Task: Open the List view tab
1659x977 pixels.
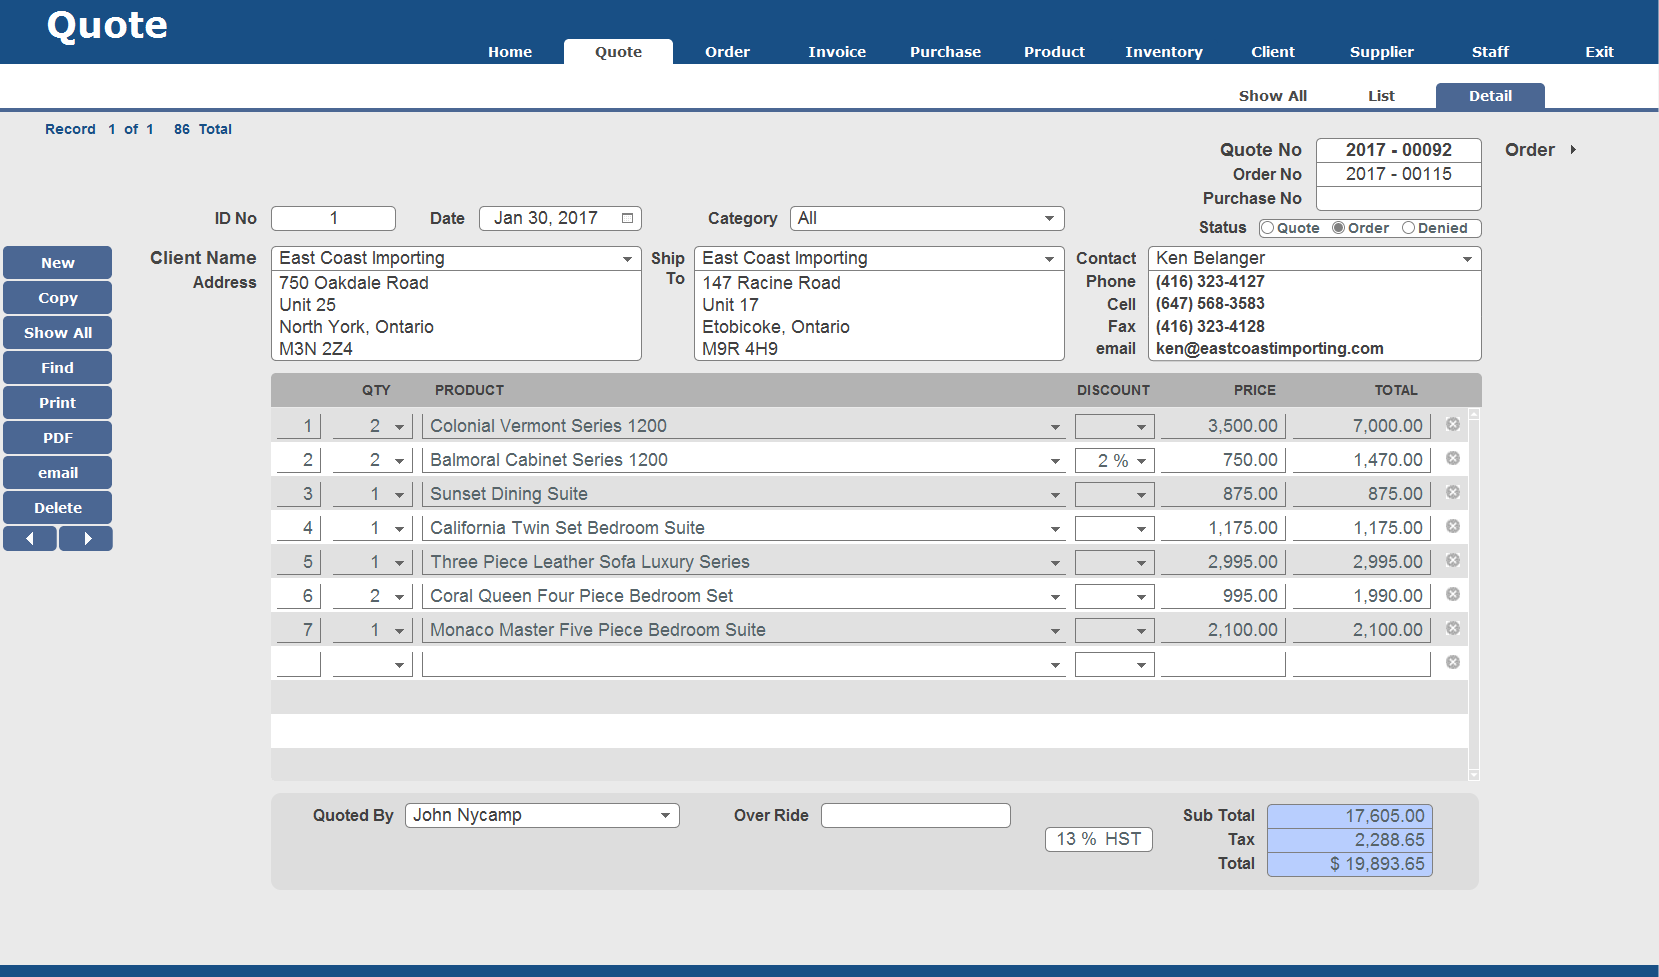Action: [1381, 96]
